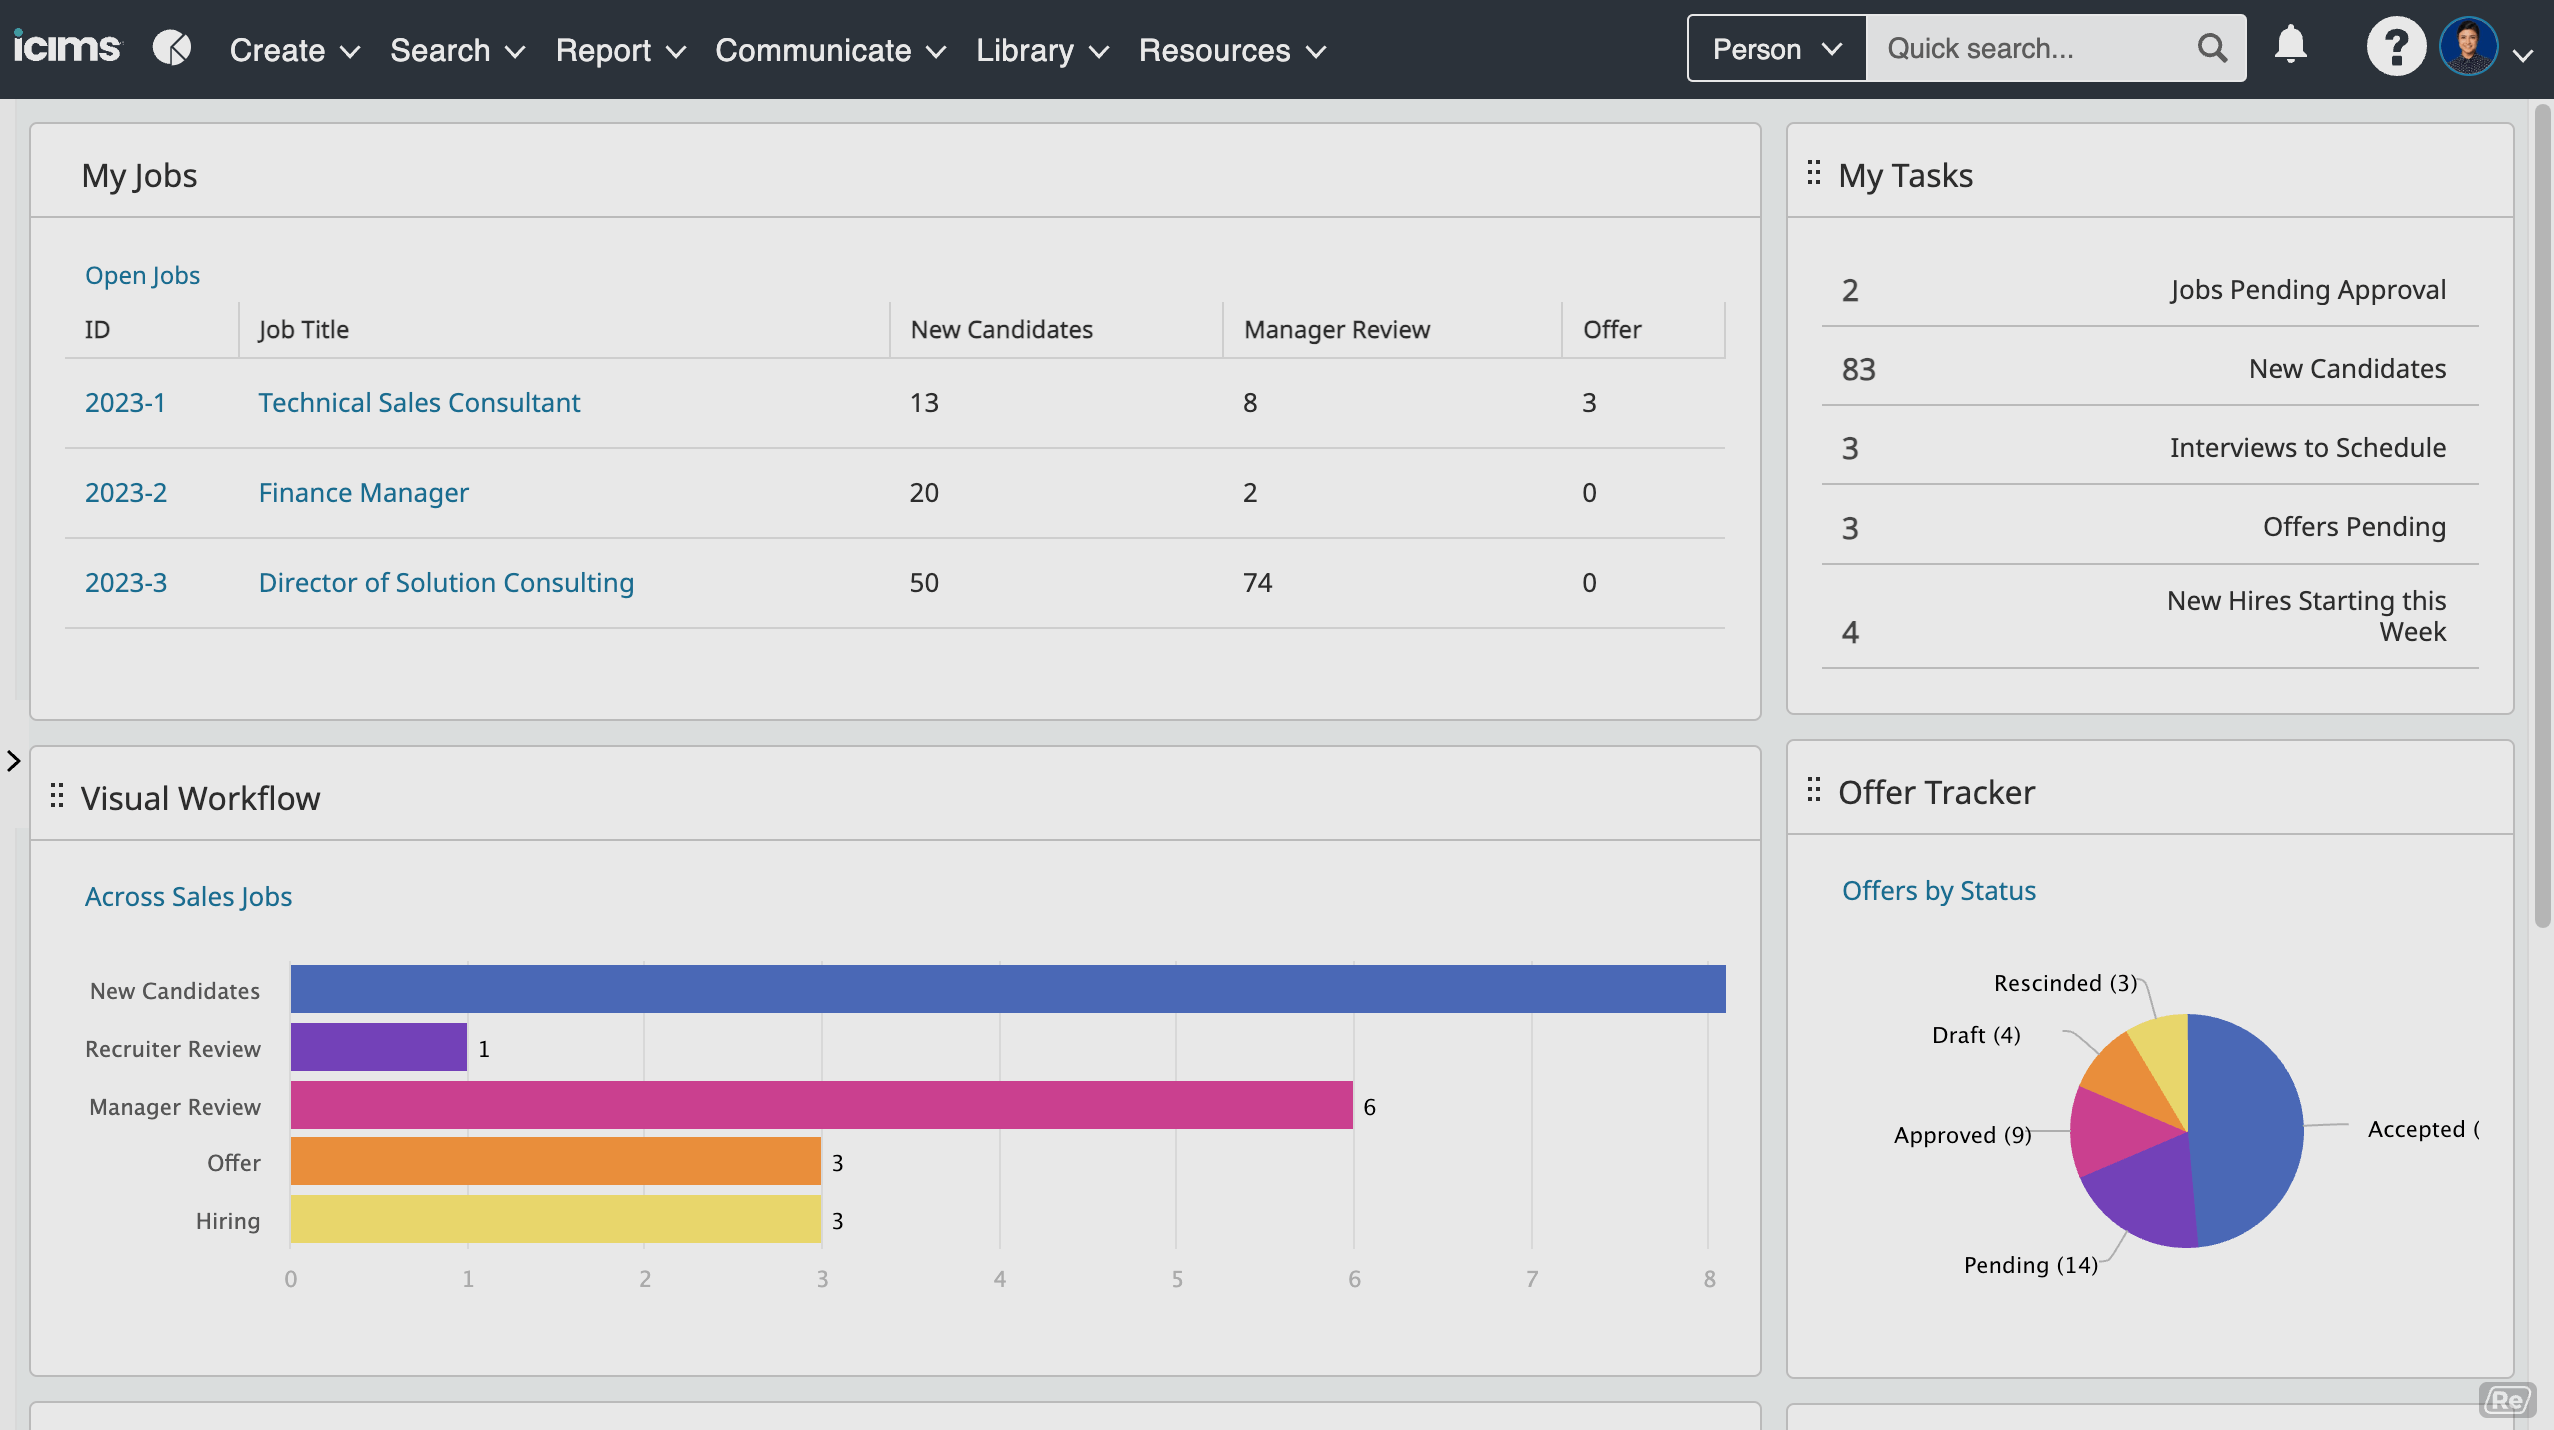Viewport: 2554px width, 1430px height.
Task: Click the 83 New Candidates task
Action: pyautogui.click(x=2150, y=368)
